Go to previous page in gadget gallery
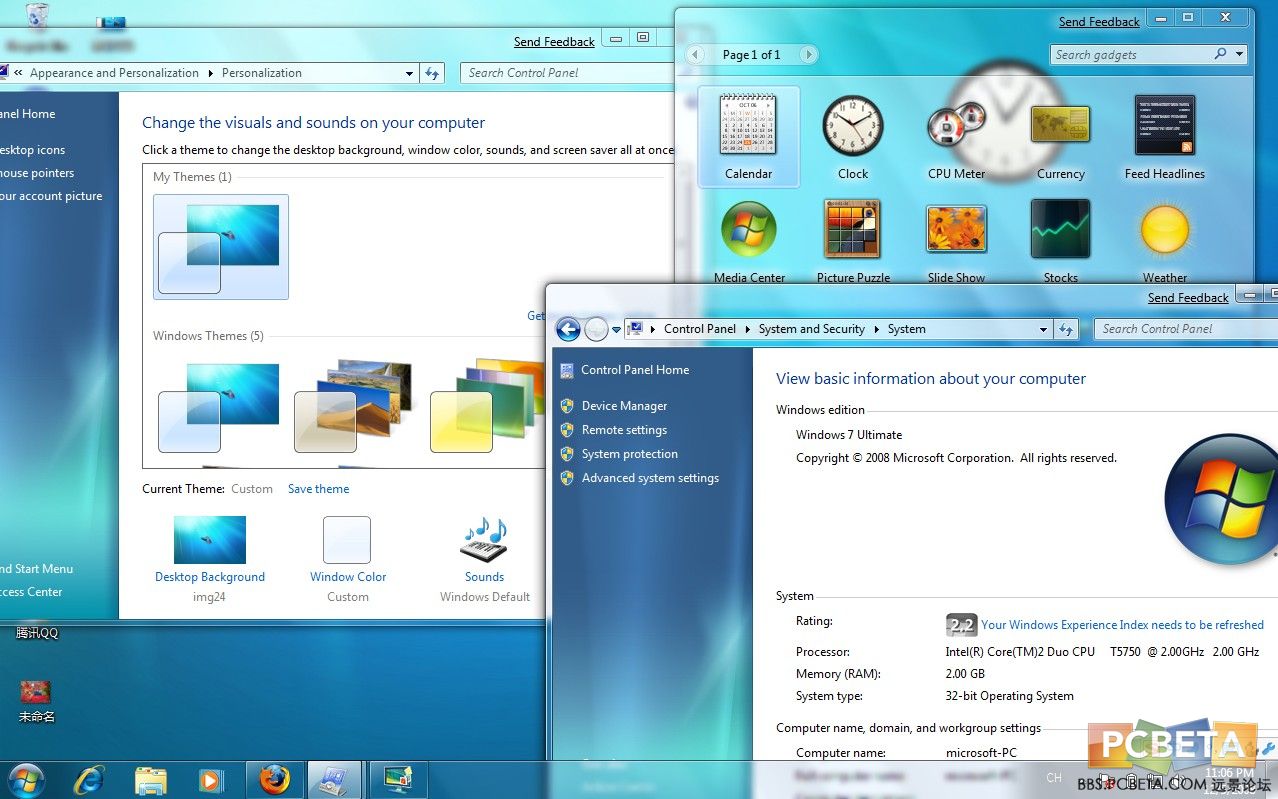The width and height of the screenshot is (1278, 799). tap(696, 55)
